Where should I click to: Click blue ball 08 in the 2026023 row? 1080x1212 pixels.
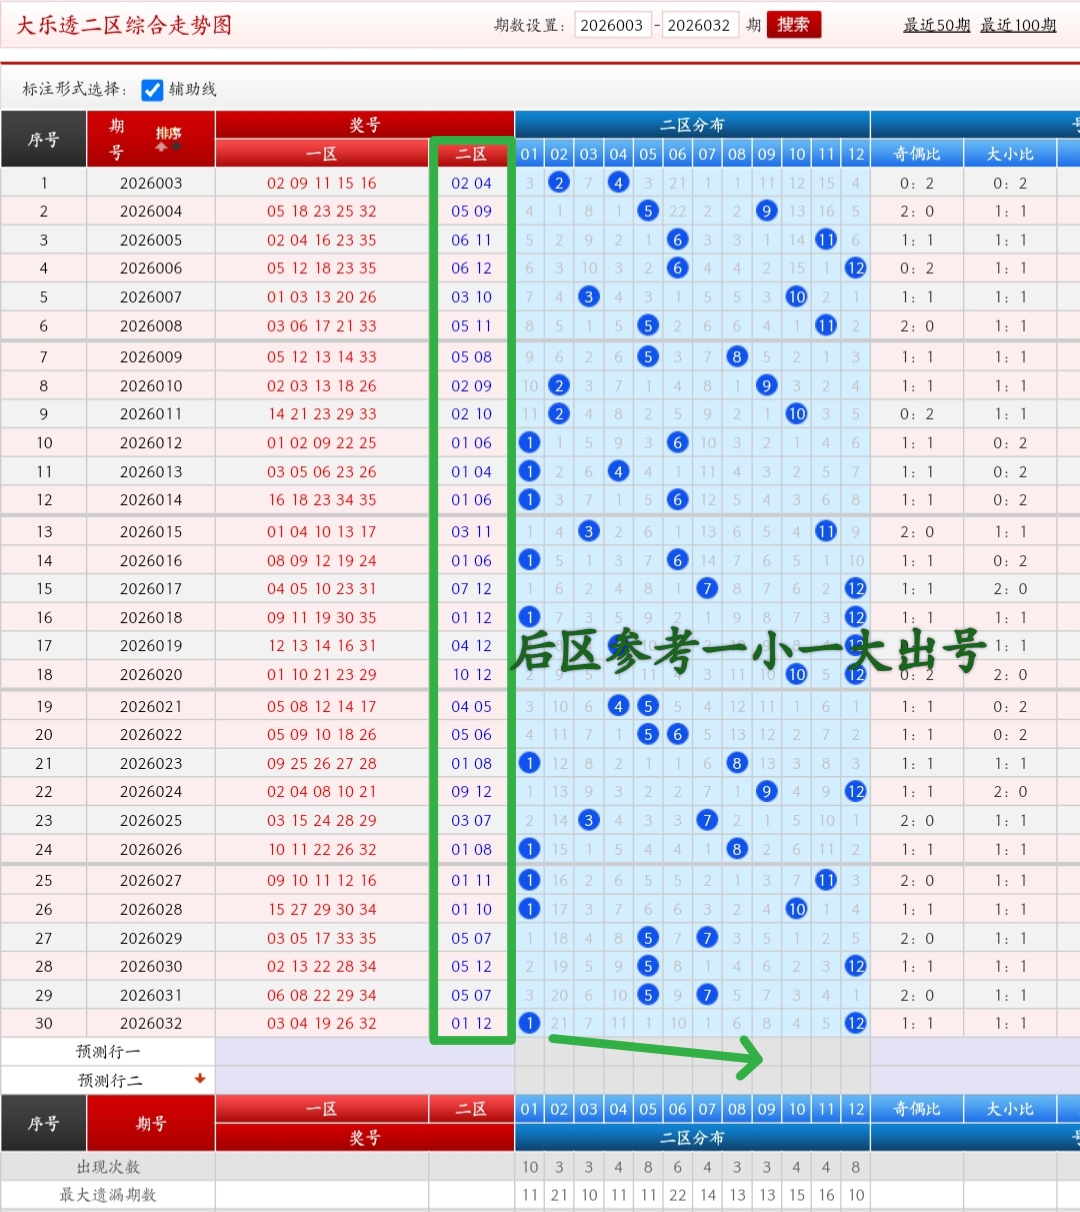tap(737, 763)
